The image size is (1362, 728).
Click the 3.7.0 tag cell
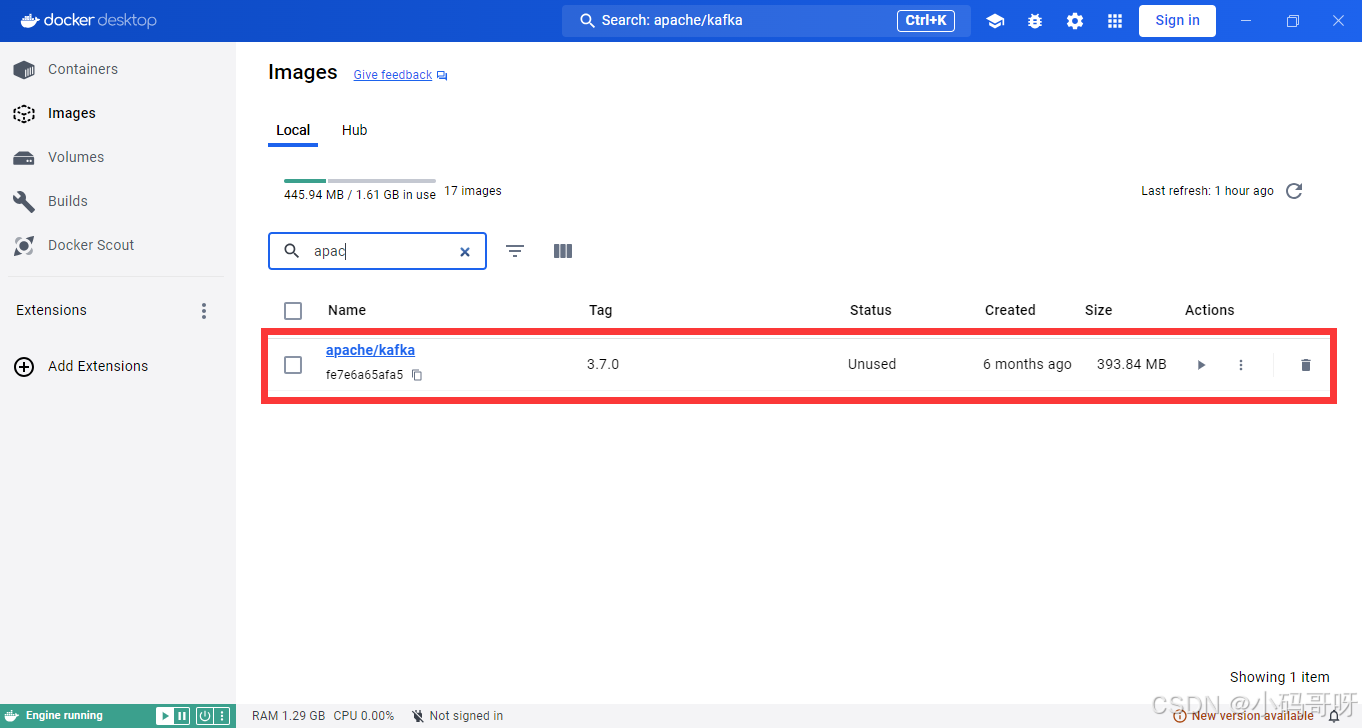(x=603, y=364)
